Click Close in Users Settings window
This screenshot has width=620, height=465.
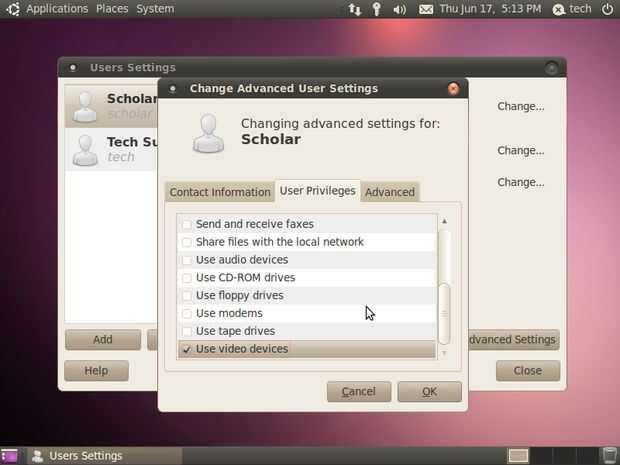coord(528,370)
